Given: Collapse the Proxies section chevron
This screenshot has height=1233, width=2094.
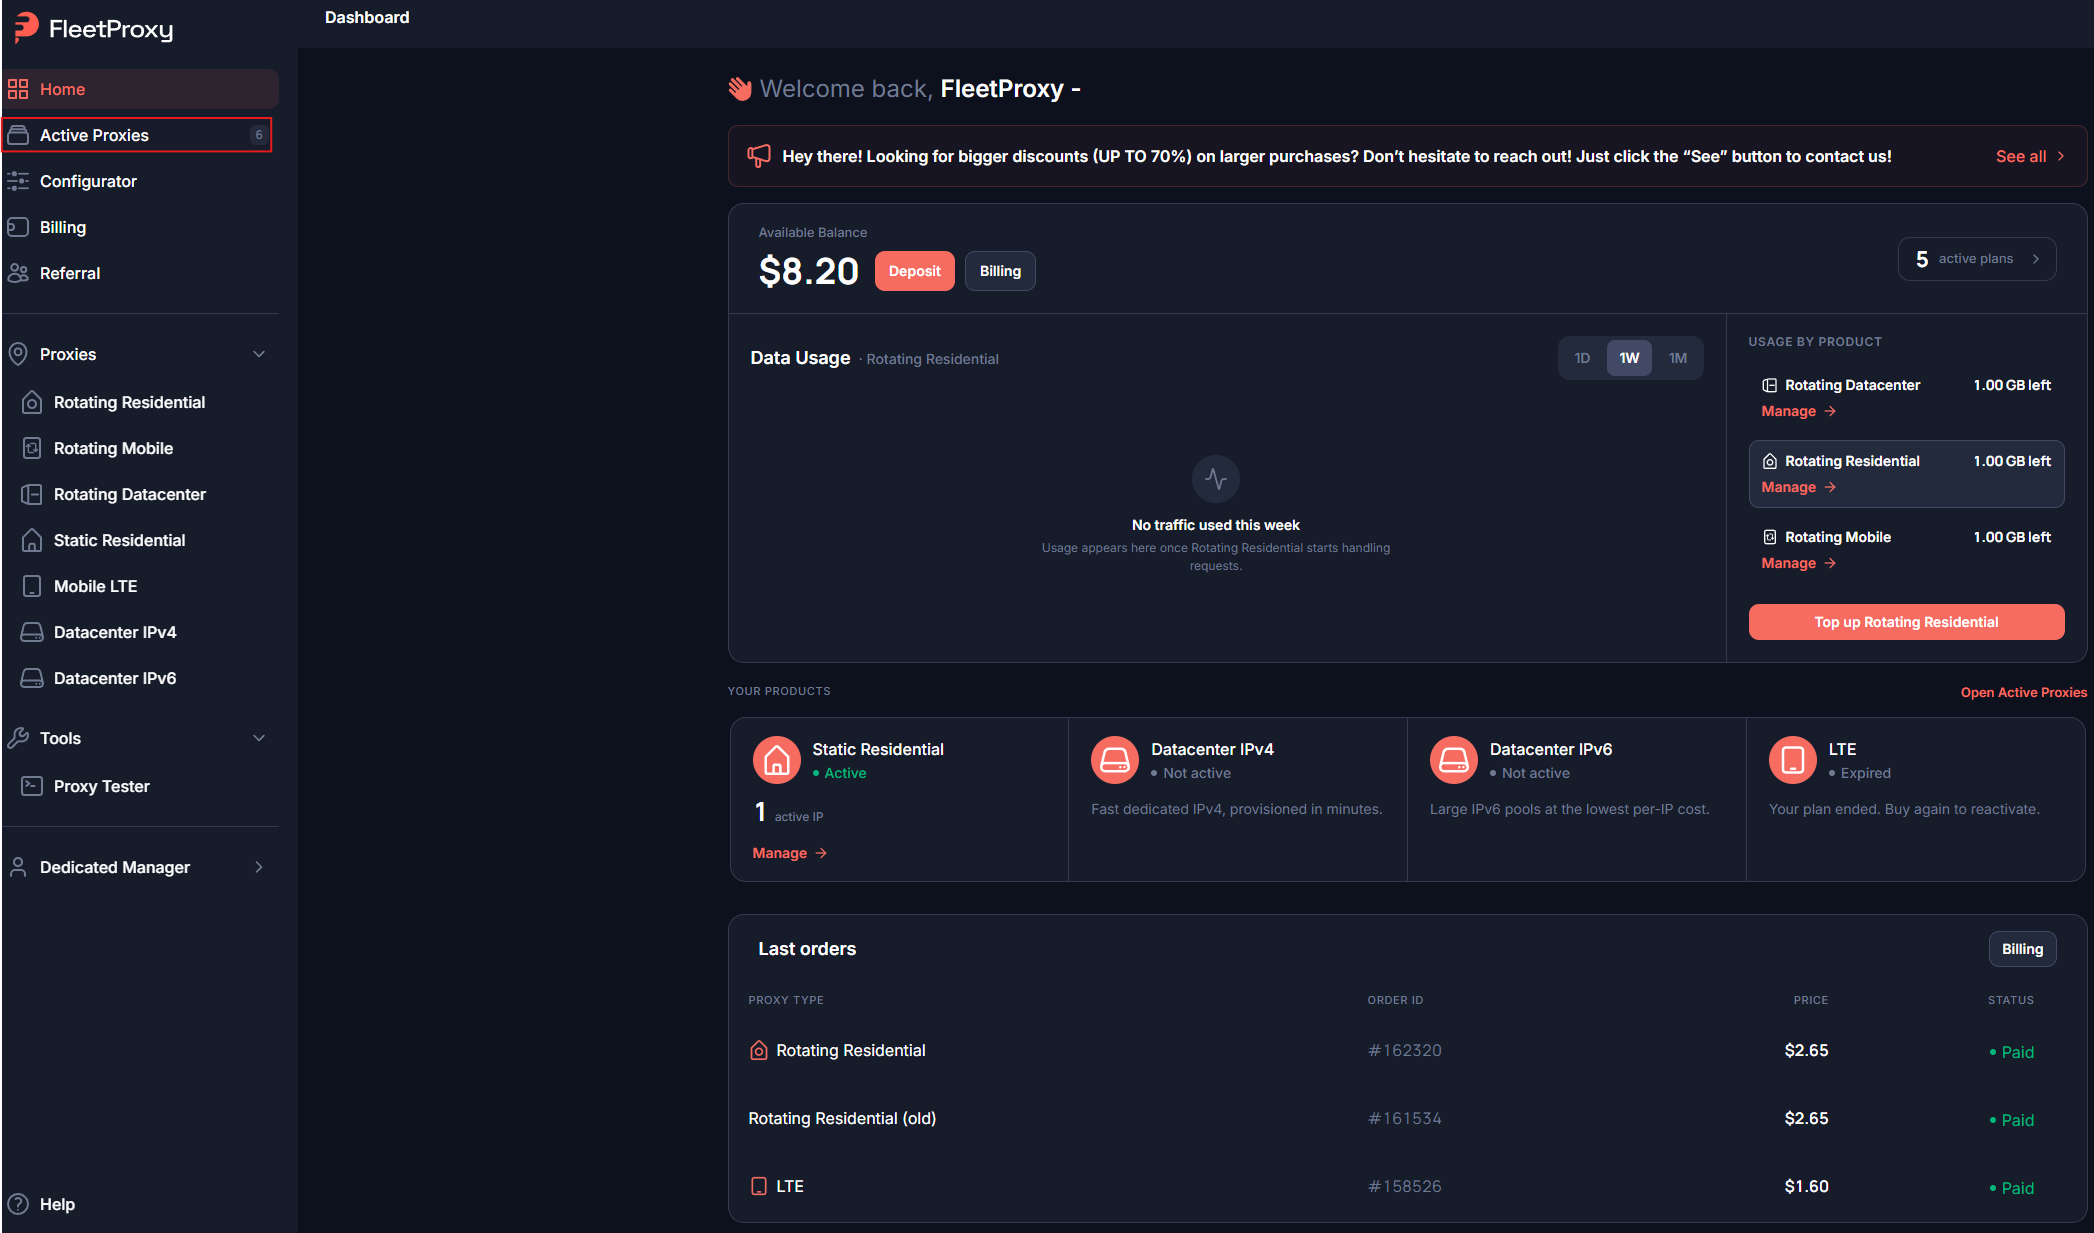Looking at the screenshot, I should (259, 354).
